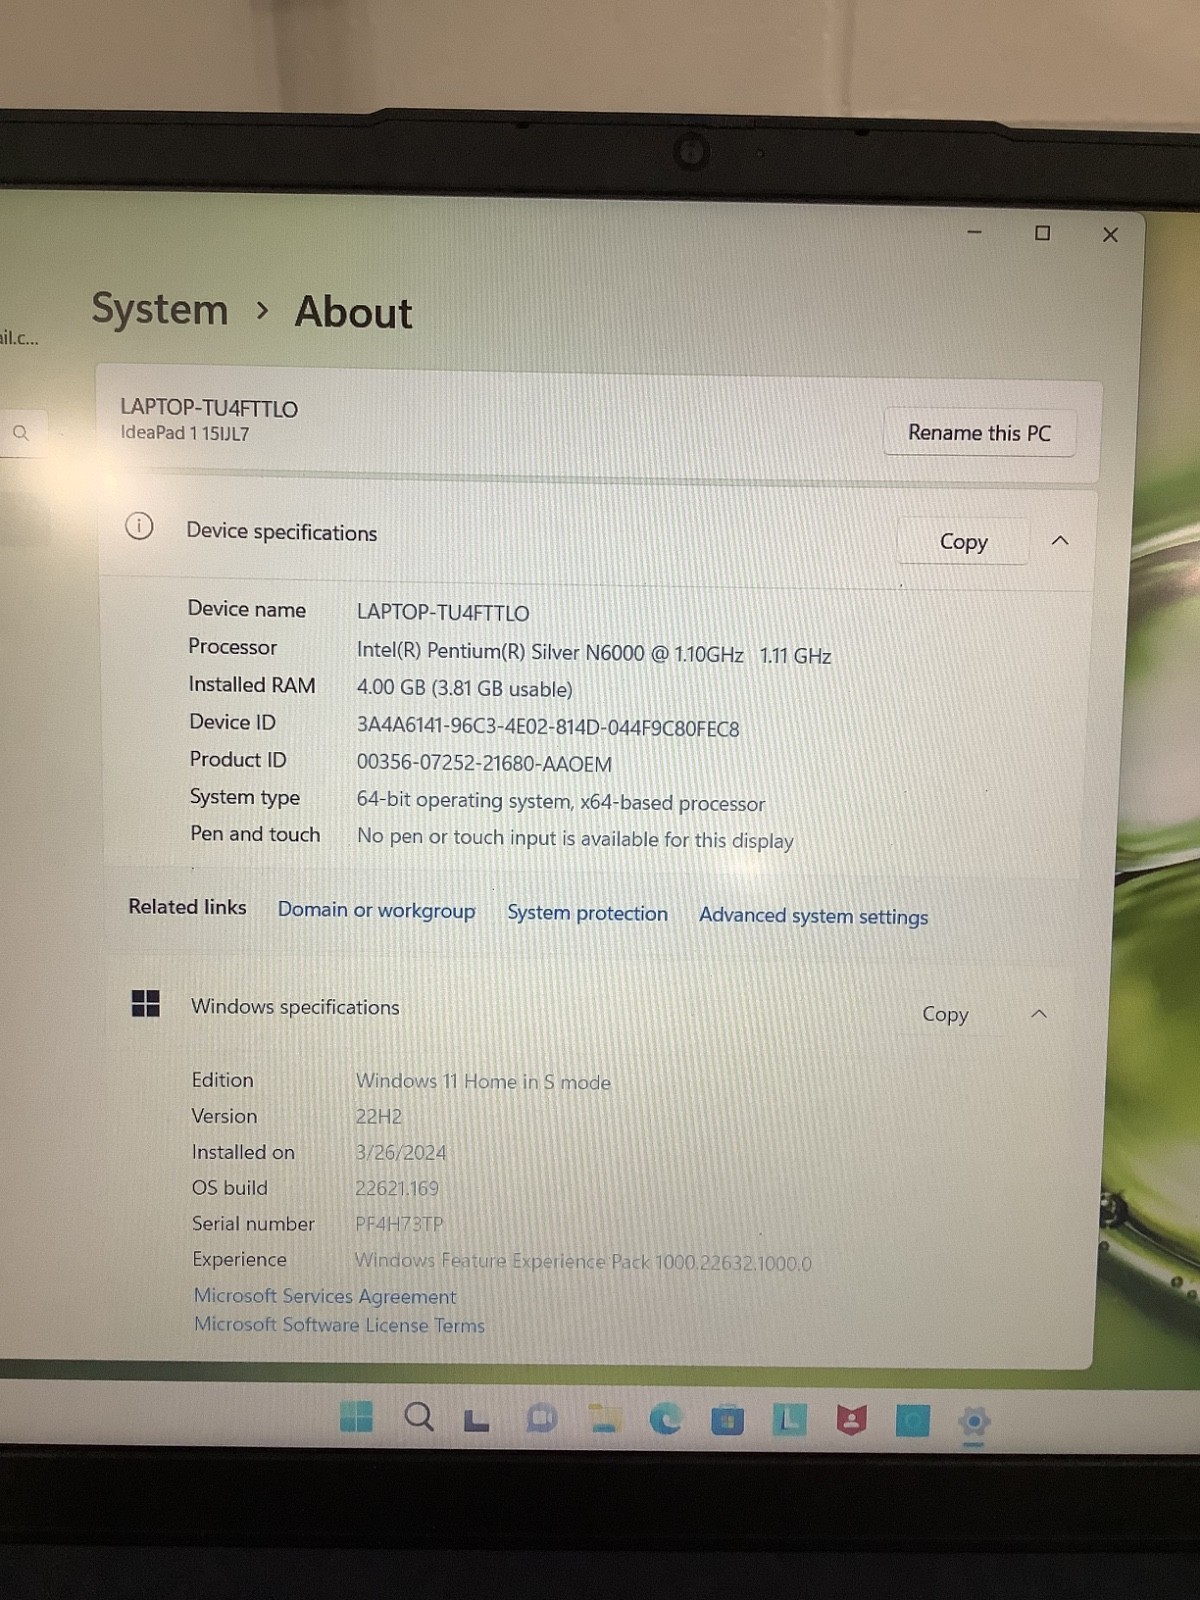Maximize the Settings window

[x=1042, y=233]
